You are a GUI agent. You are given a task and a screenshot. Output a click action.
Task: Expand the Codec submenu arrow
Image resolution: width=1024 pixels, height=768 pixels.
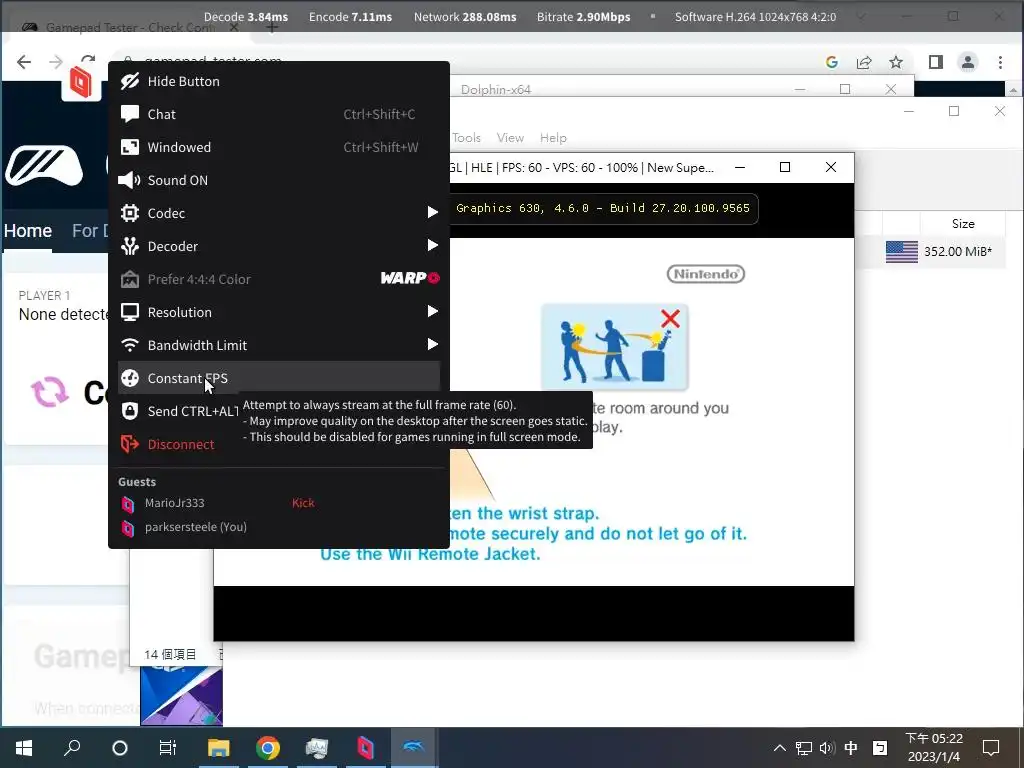coord(432,212)
